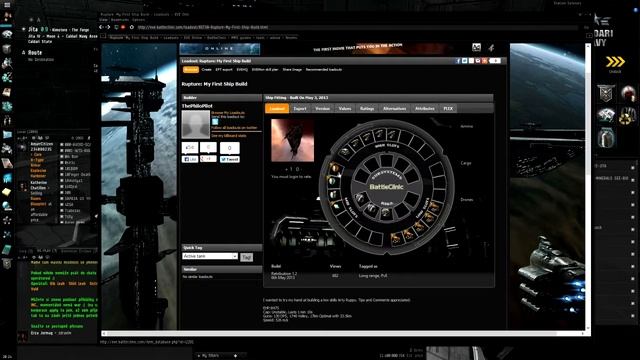Click the builder avatar portrait
640x360 pixels.
[x=196, y=124]
